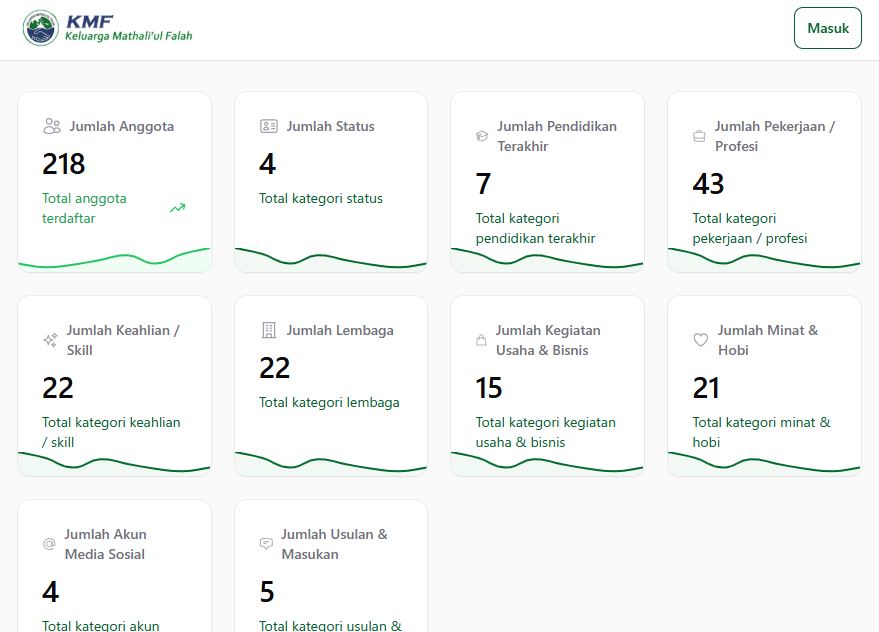Screen dimensions: 879x632
Task: Click the trending-up arrow icon in Anggota card
Action: click(x=178, y=208)
